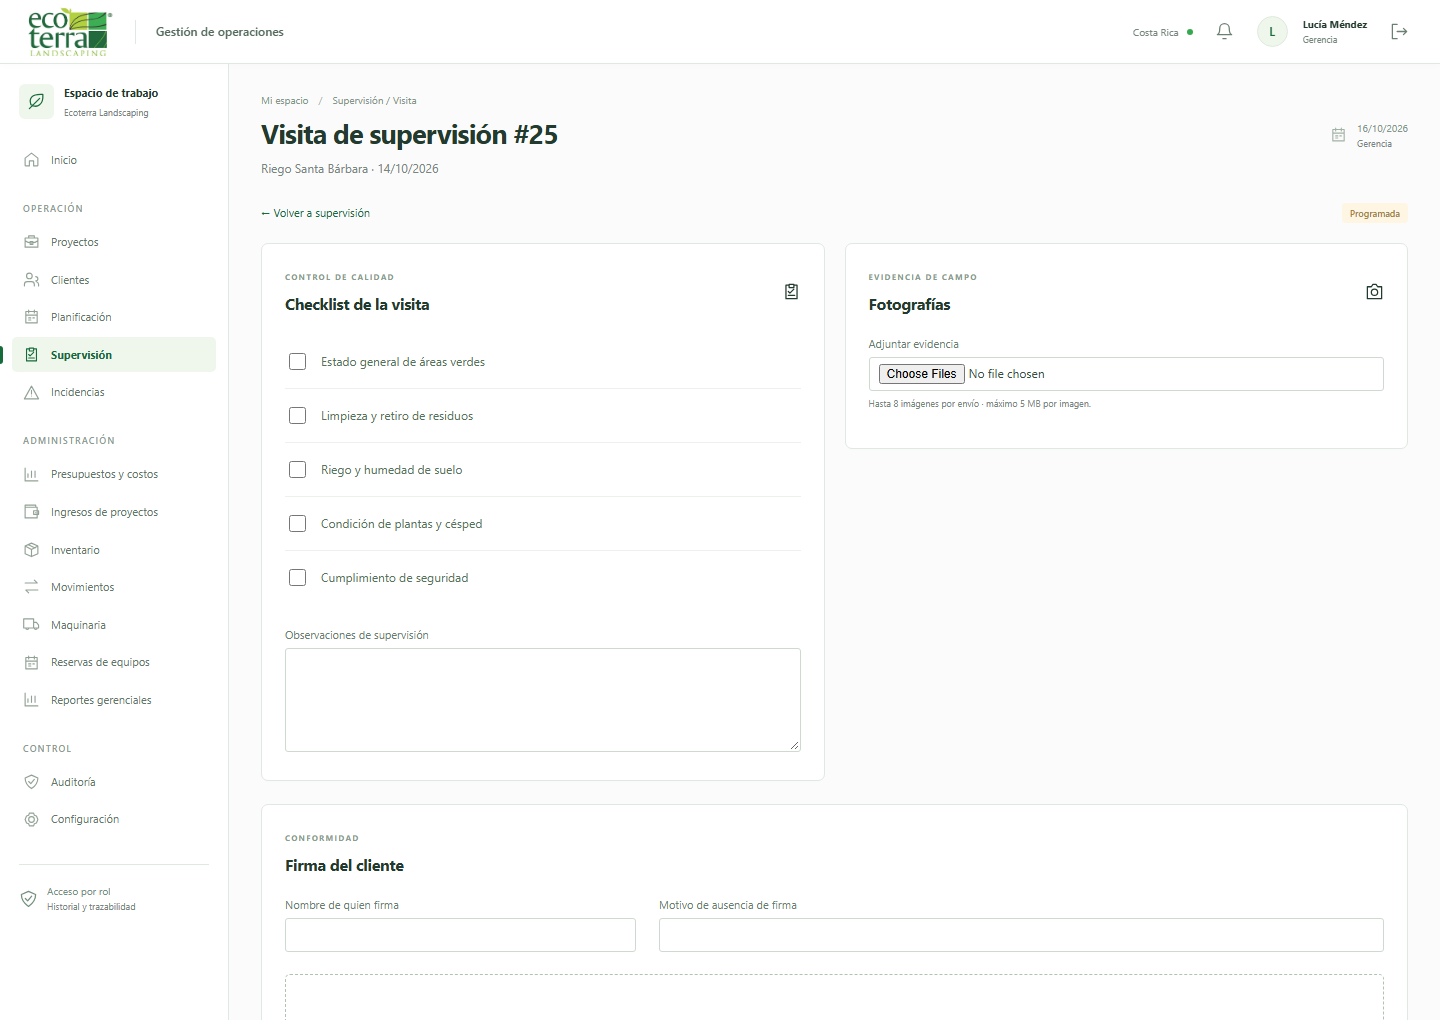Image resolution: width=1440 pixels, height=1020 pixels.
Task: Click Volver a supervisión link
Action: click(315, 213)
